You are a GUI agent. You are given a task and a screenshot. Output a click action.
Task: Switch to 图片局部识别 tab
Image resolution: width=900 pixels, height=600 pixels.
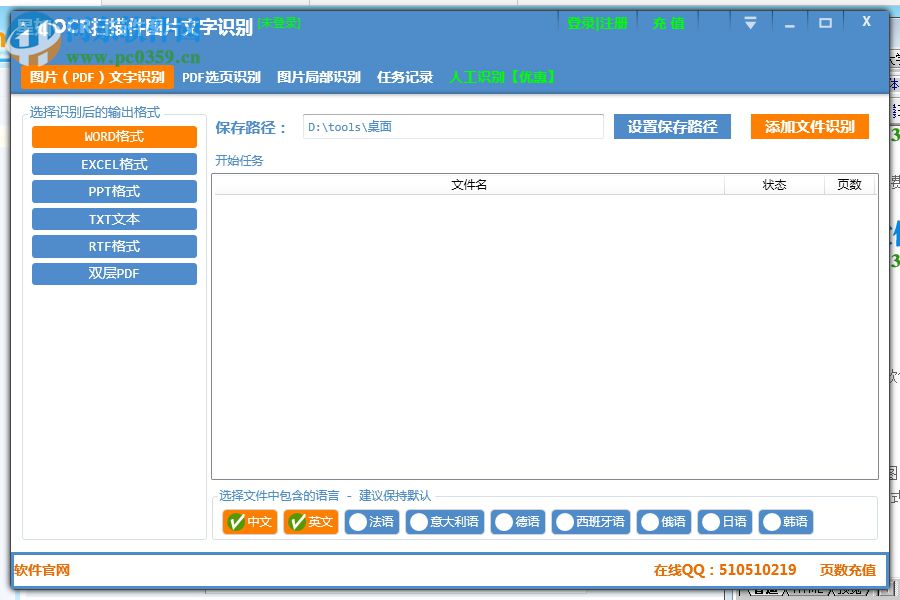[x=318, y=76]
